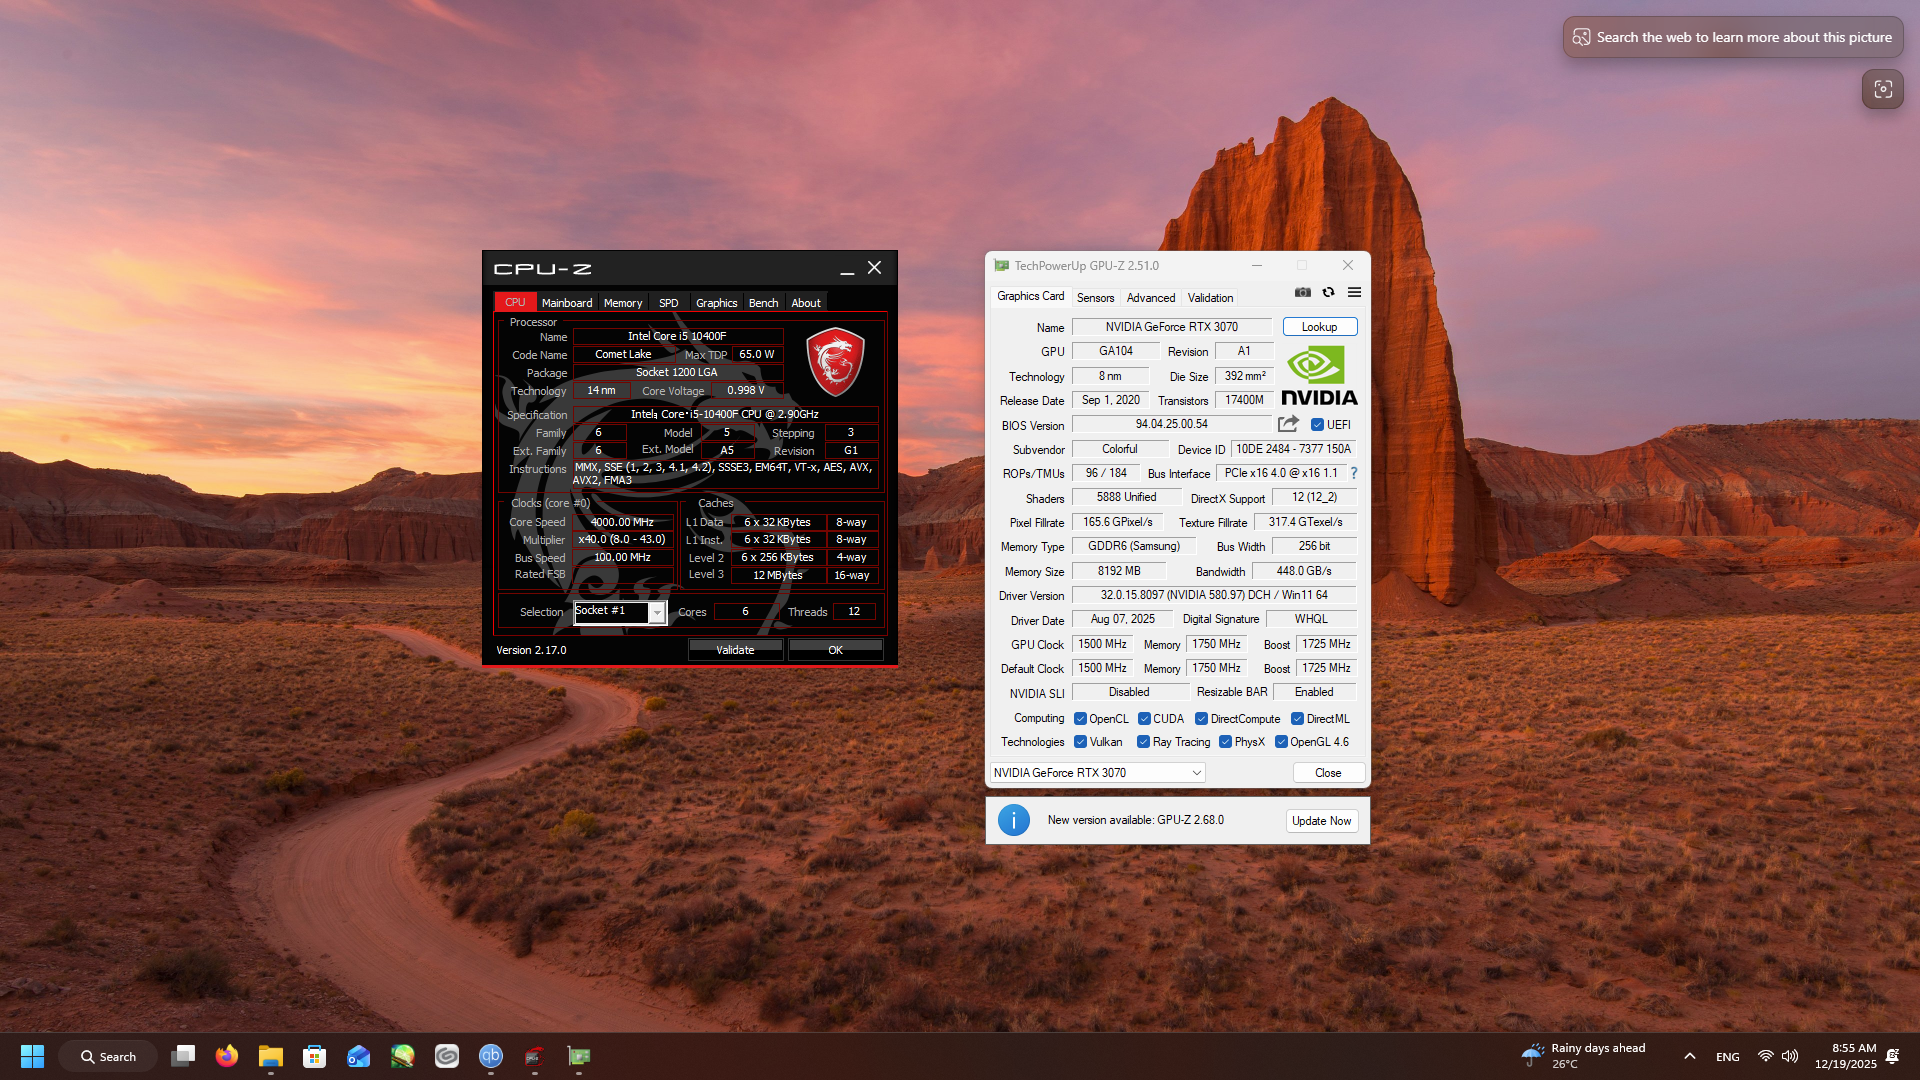Open File Explorer from the taskbar
Screen dimensions: 1920x1080
[271, 1056]
